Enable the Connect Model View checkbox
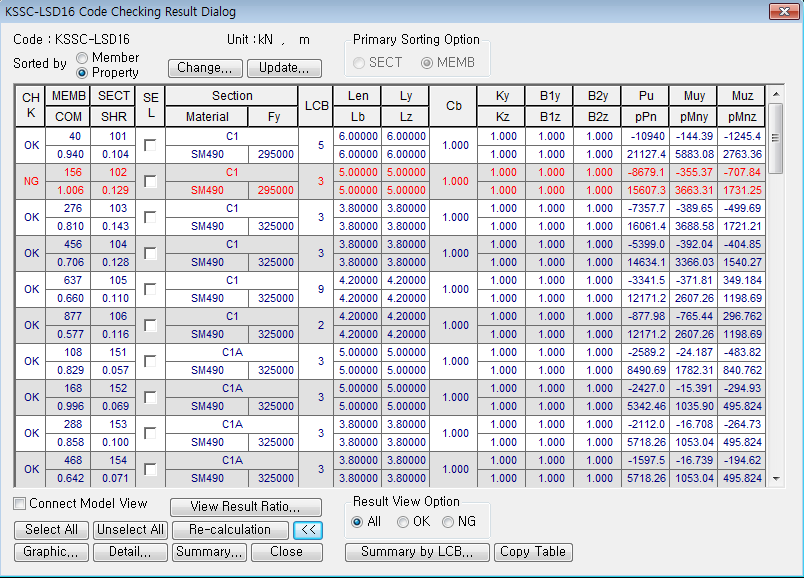The image size is (804, 578). [x=19, y=504]
